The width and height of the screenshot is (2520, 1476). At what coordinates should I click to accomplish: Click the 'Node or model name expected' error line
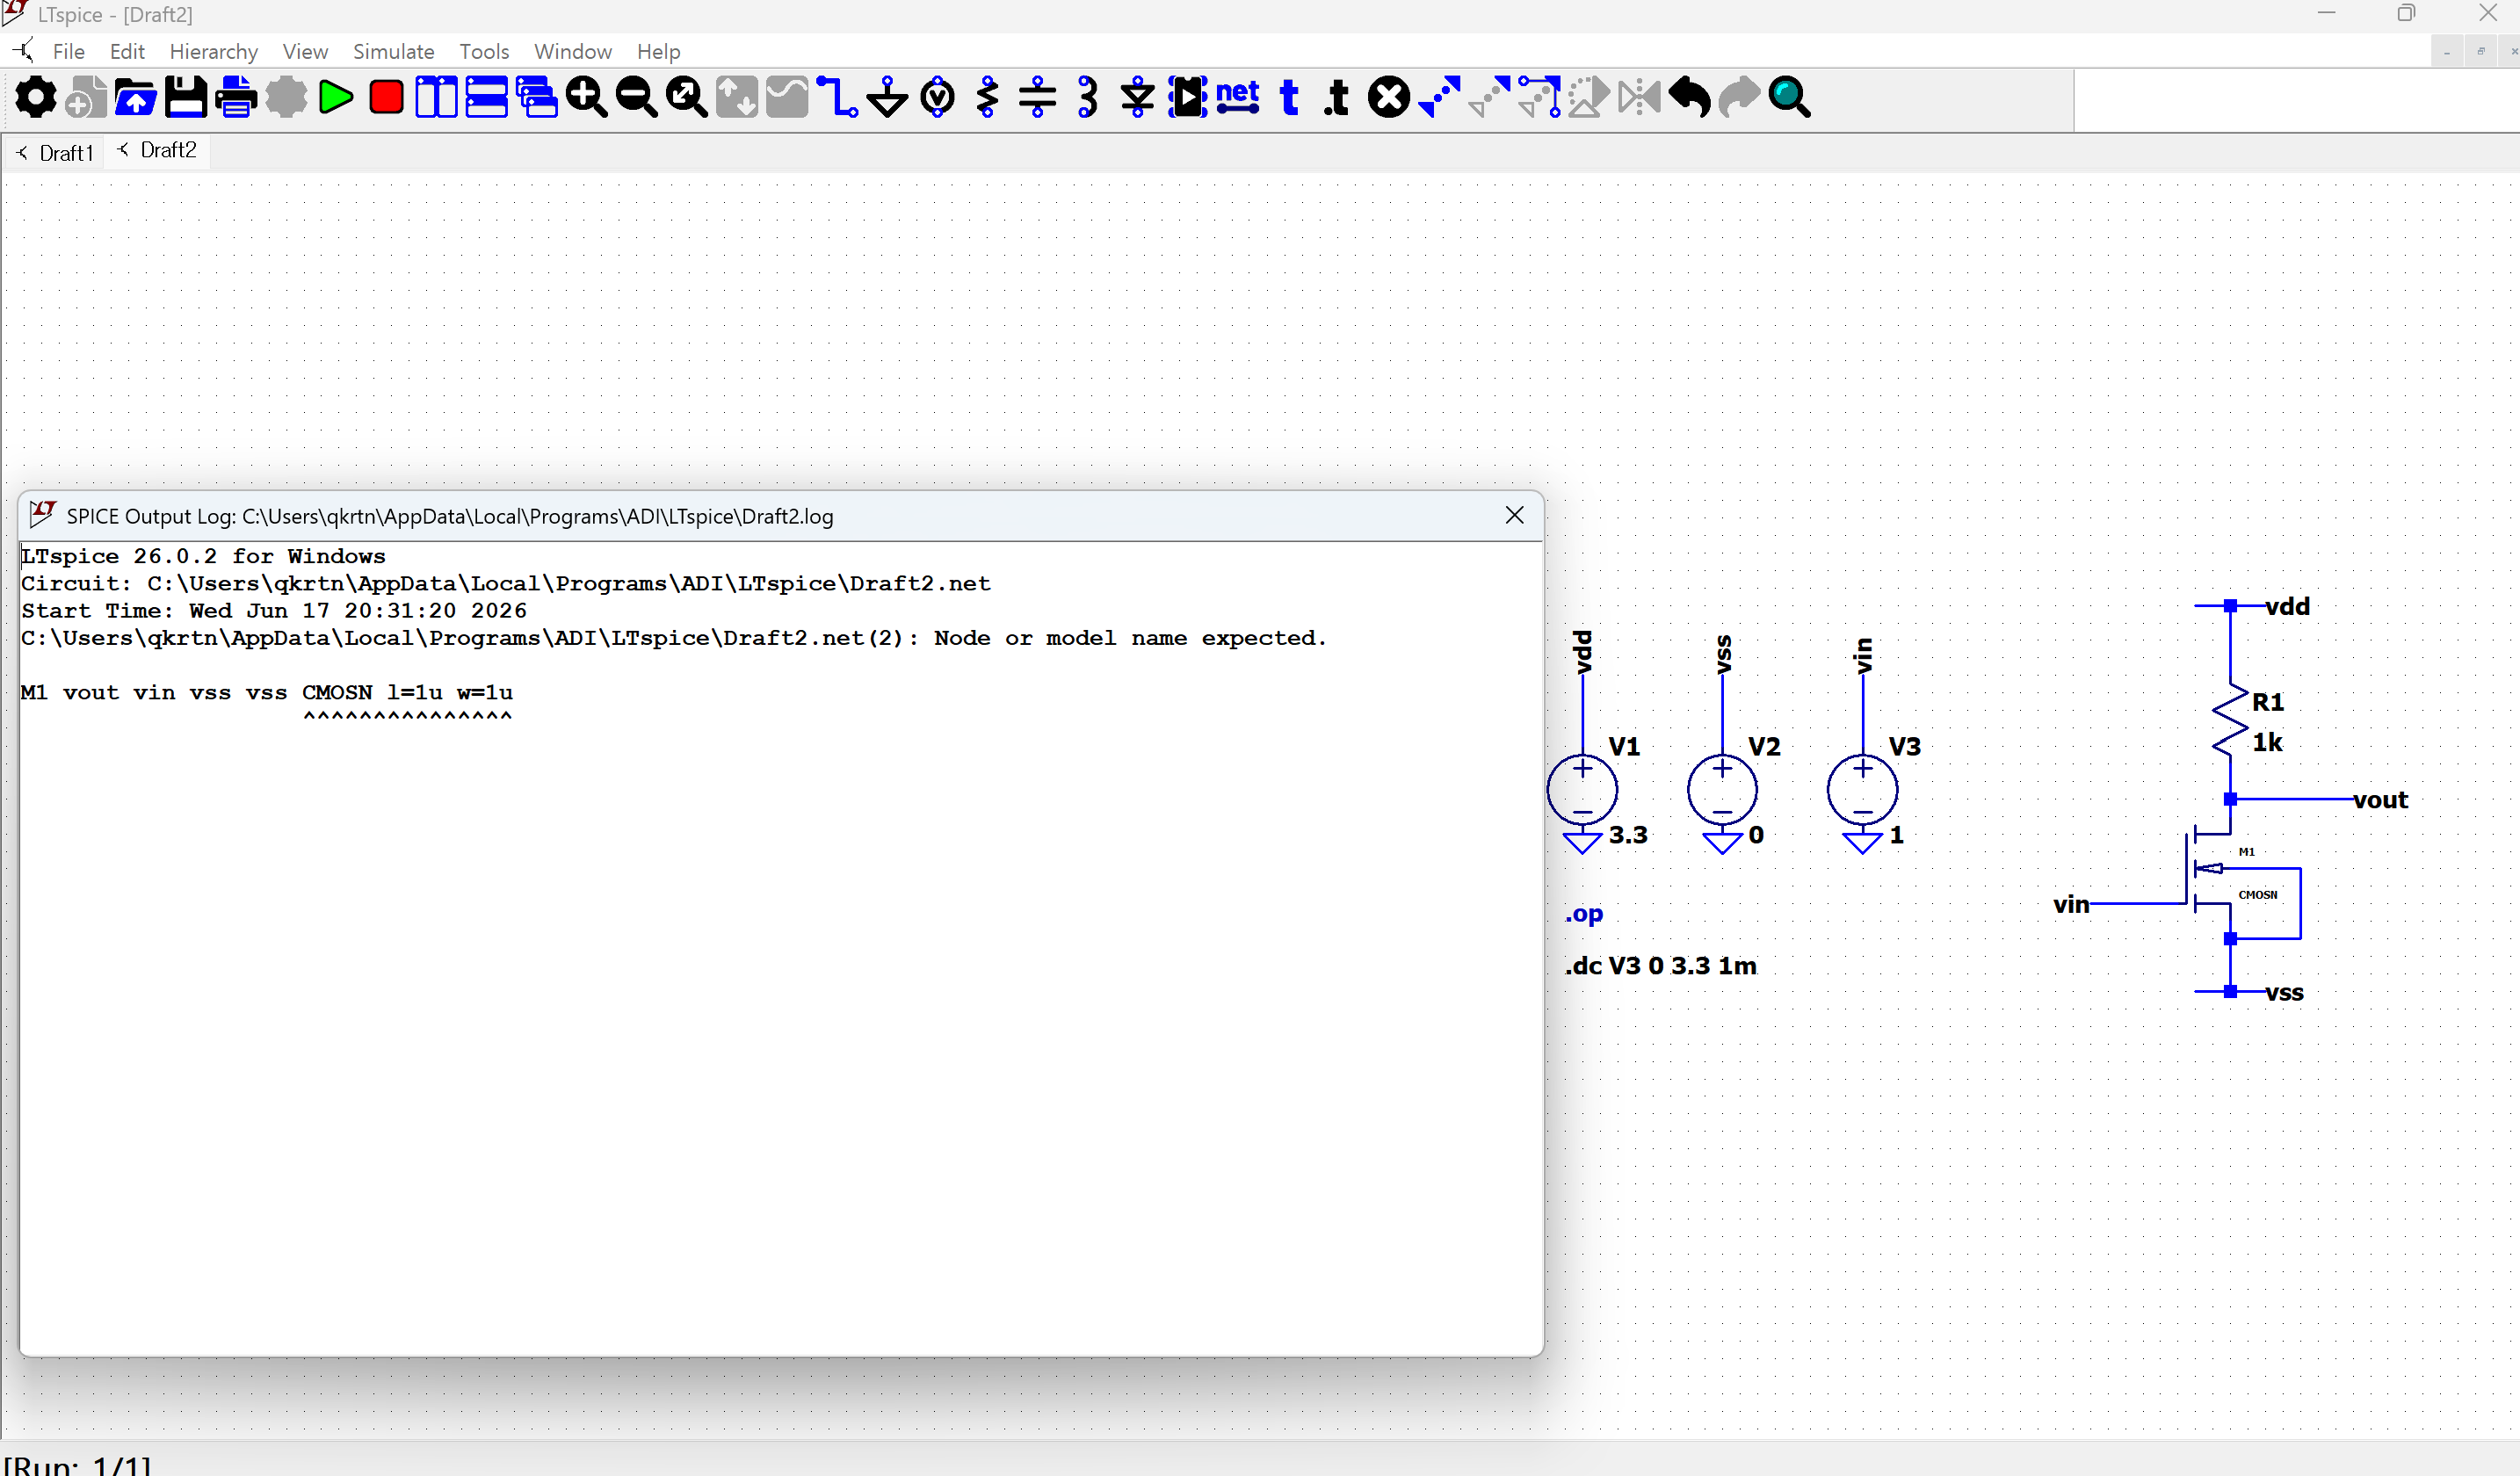pyautogui.click(x=673, y=638)
